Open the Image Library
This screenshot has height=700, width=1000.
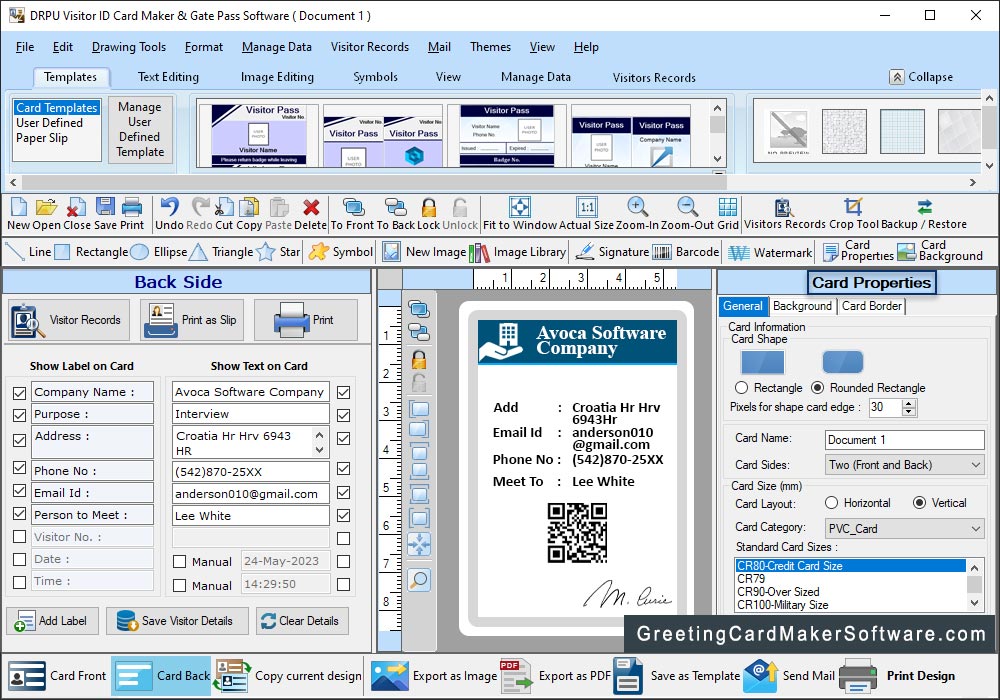tap(517, 252)
